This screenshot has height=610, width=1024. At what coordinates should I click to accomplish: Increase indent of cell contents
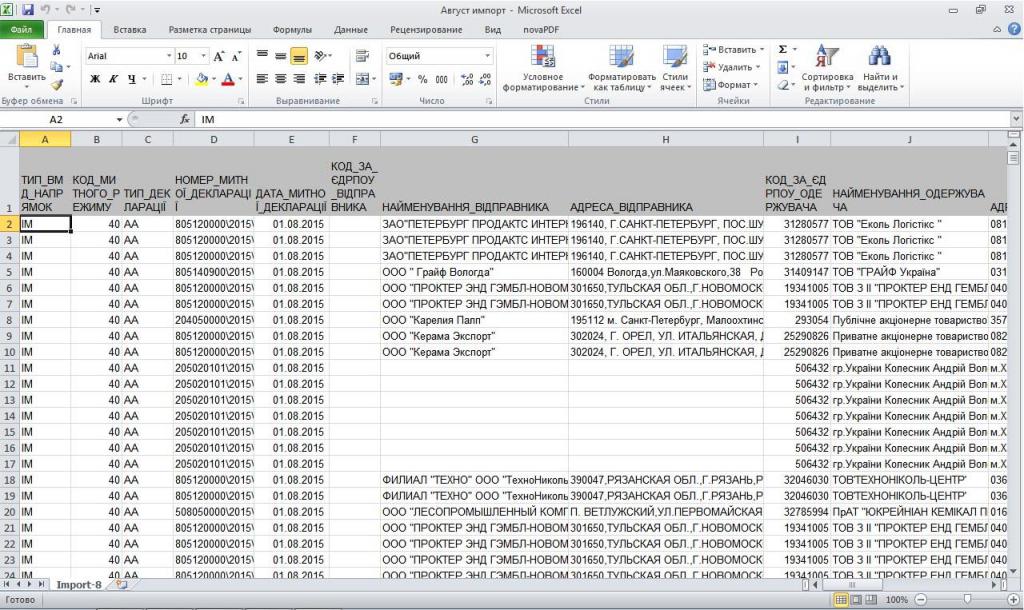click(x=338, y=79)
